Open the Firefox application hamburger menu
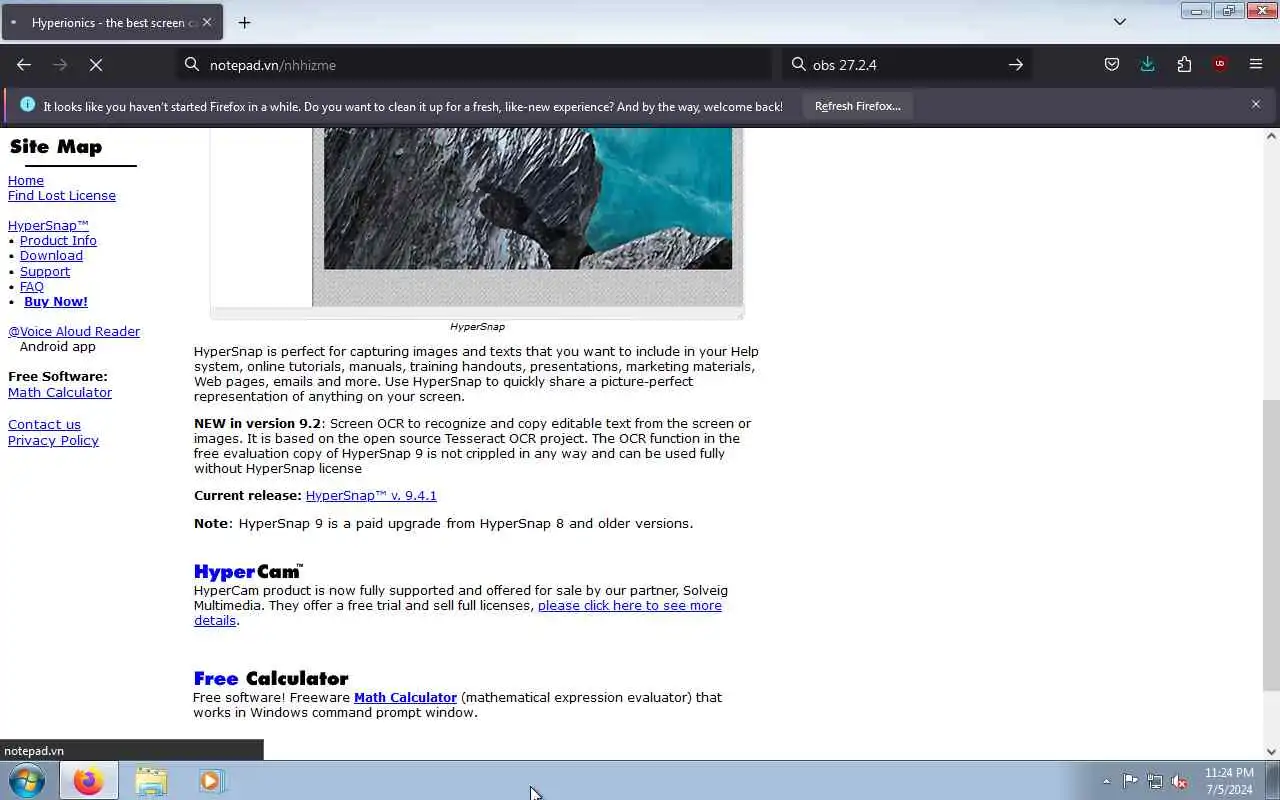This screenshot has height=800, width=1280. (1256, 65)
